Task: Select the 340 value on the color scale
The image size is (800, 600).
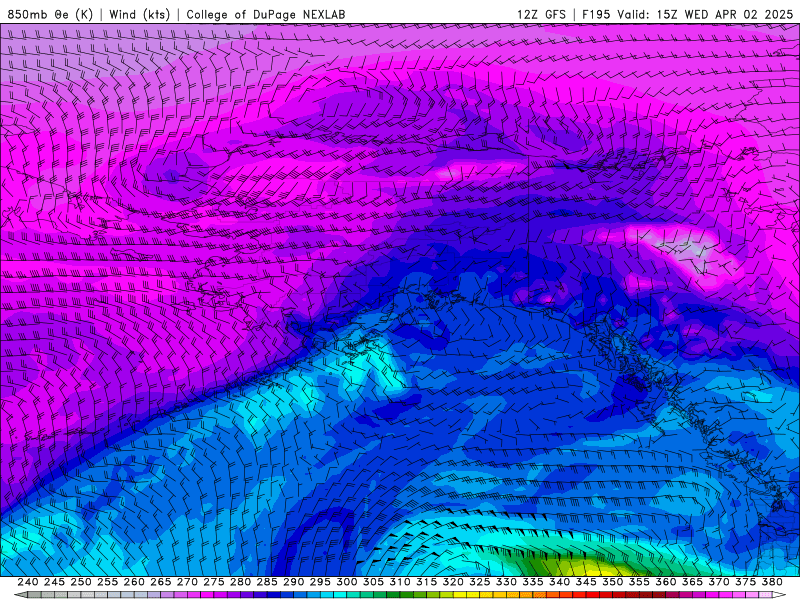Action: tap(559, 582)
